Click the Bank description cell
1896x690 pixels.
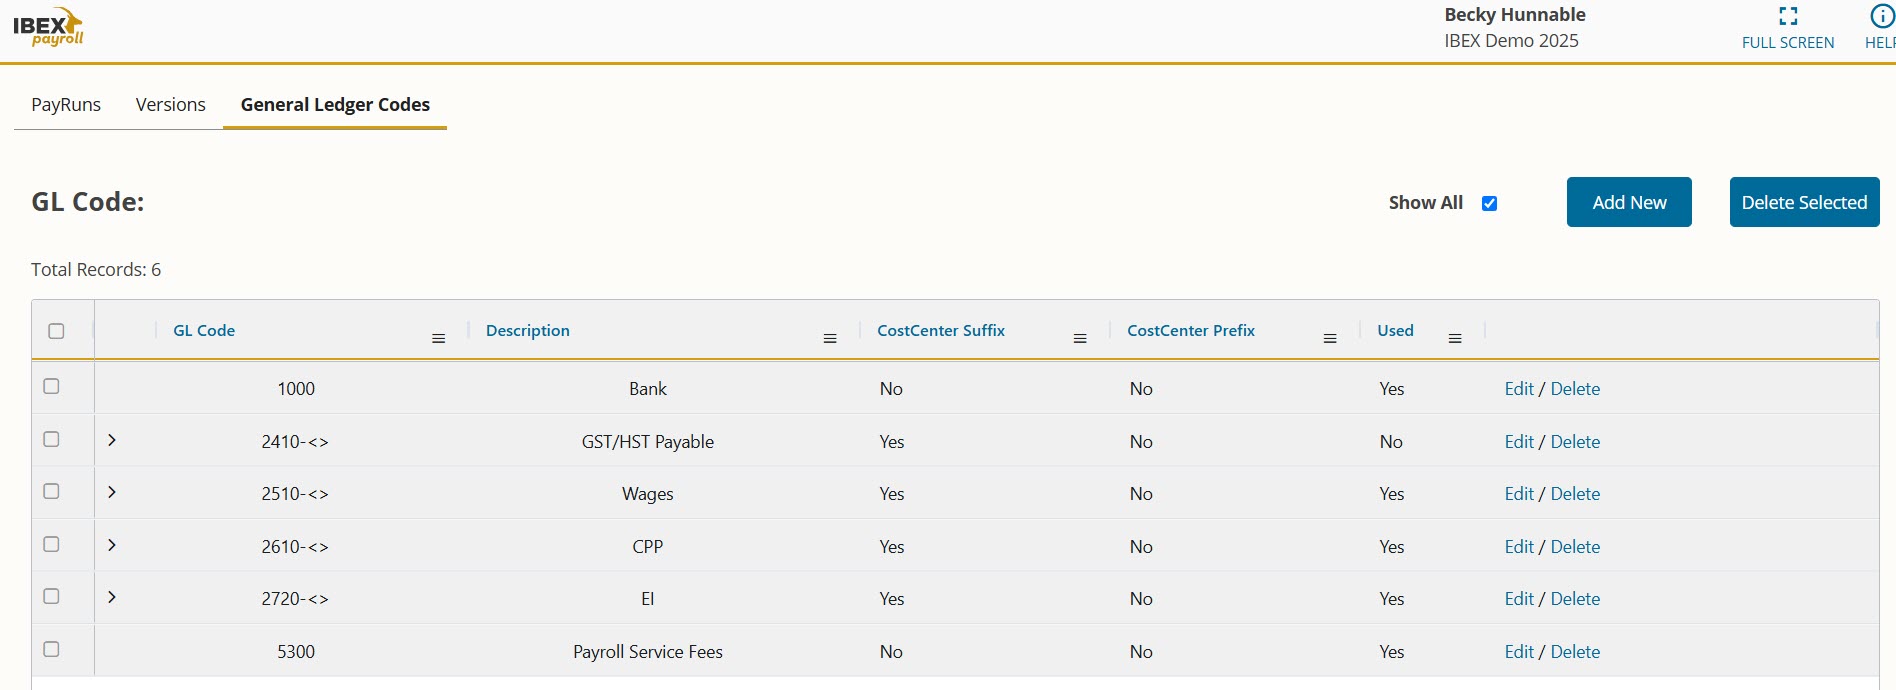pos(648,389)
